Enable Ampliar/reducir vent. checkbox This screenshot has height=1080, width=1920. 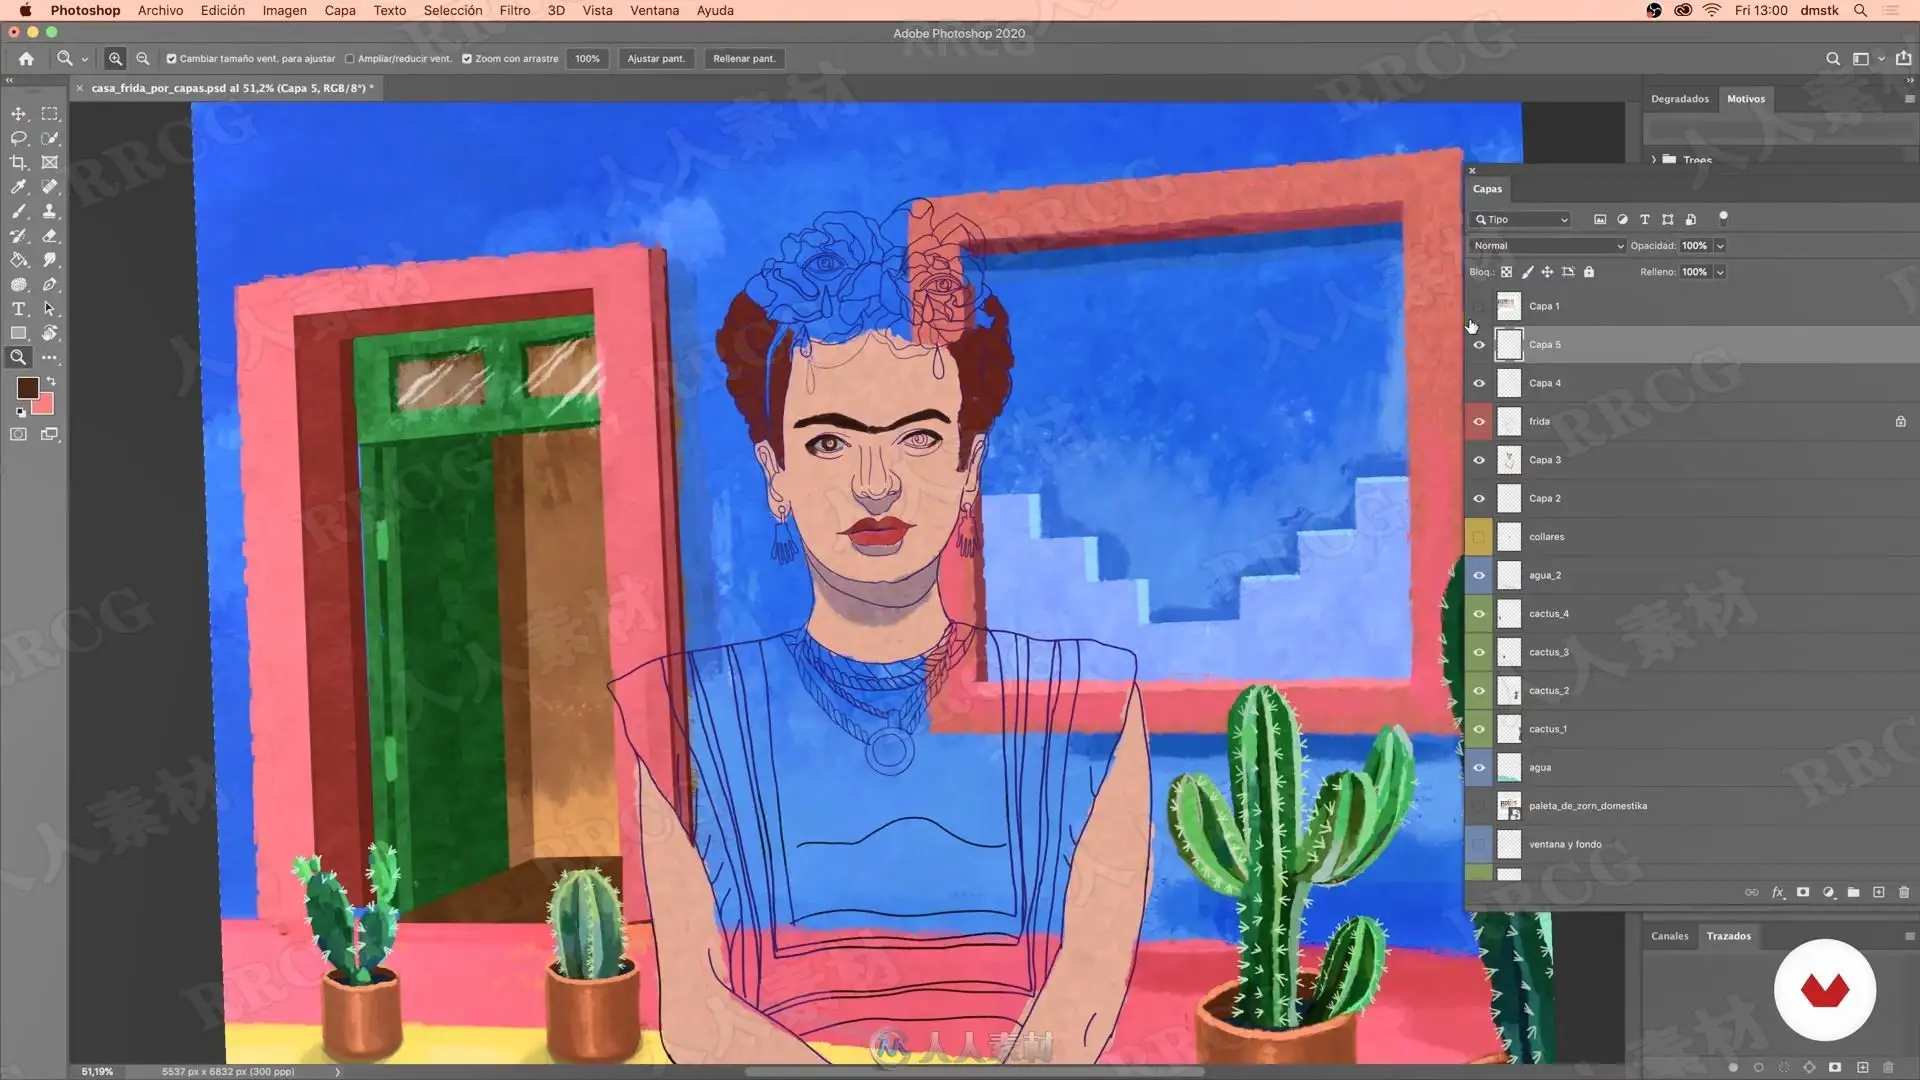pos(350,59)
